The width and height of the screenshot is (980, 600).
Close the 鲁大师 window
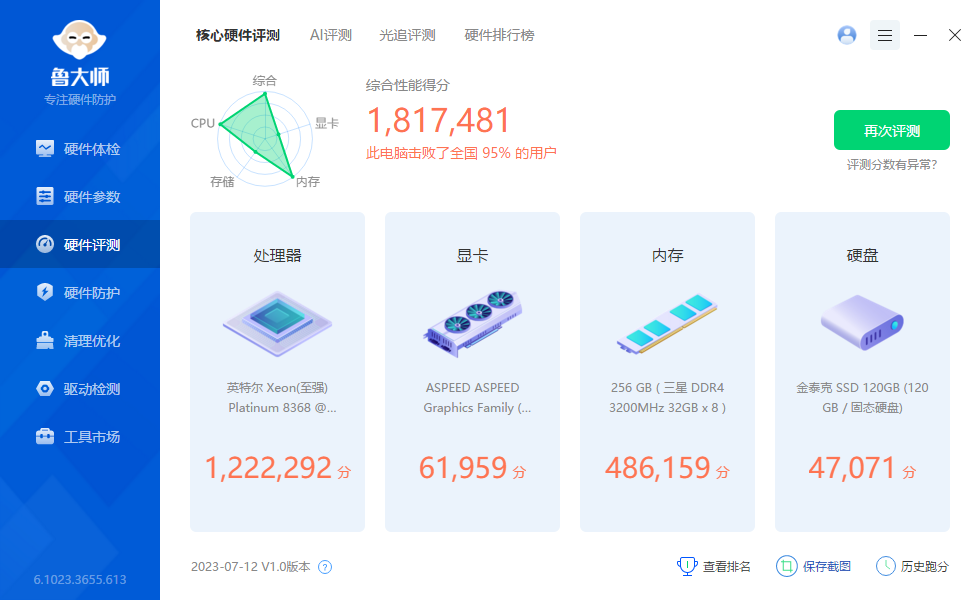pyautogui.click(x=954, y=35)
